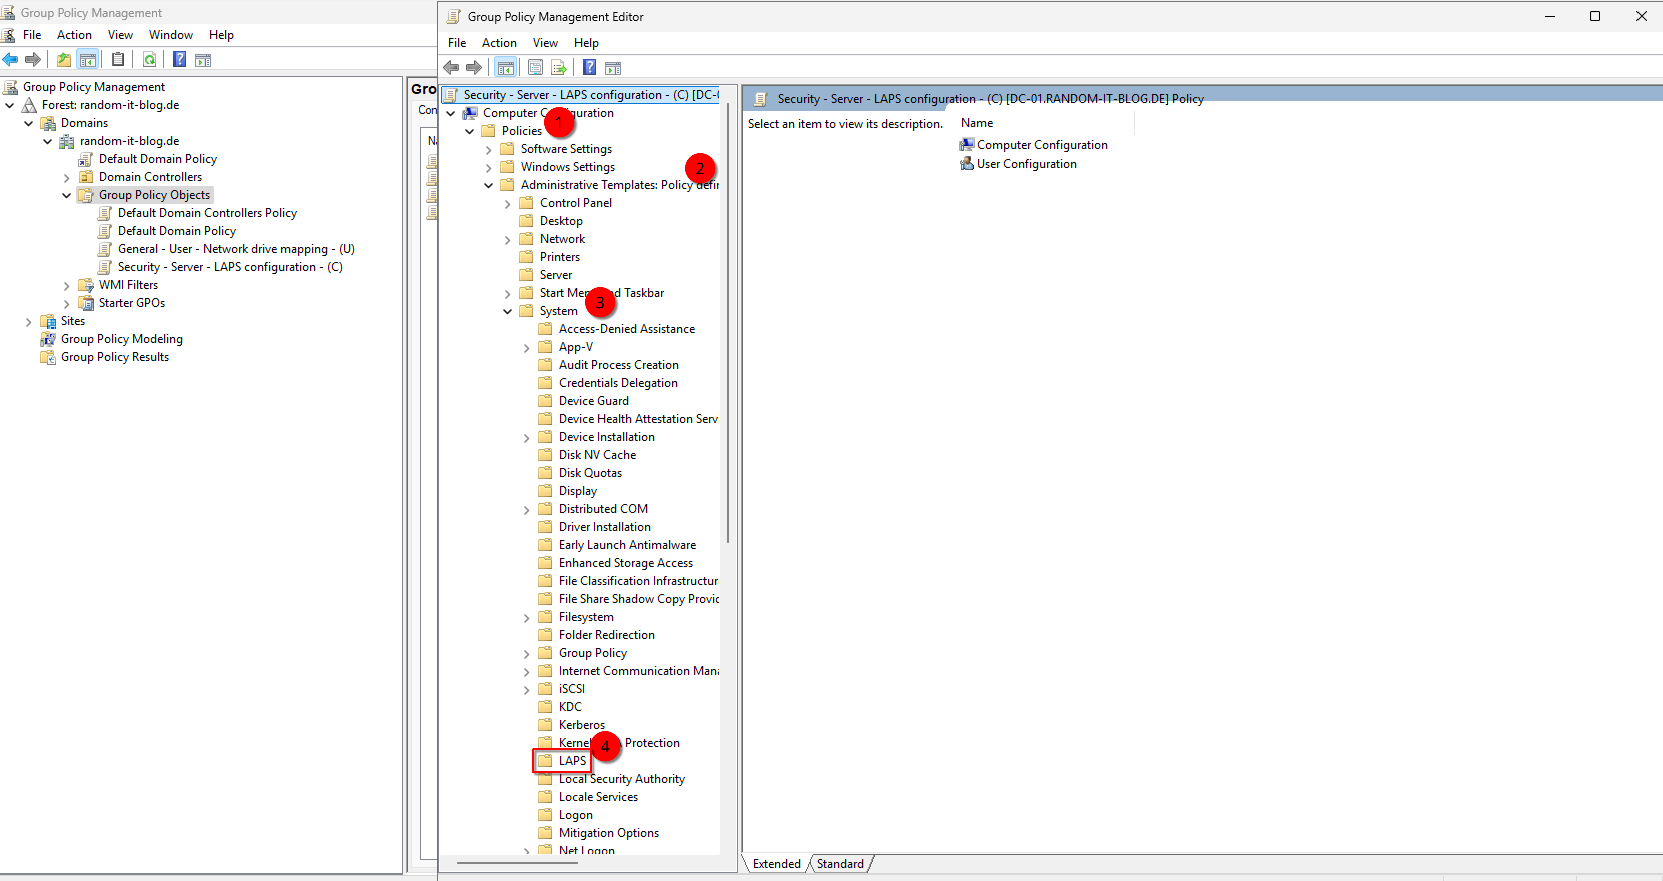Expand the Device Installation folder
1663x881 pixels.
point(527,437)
